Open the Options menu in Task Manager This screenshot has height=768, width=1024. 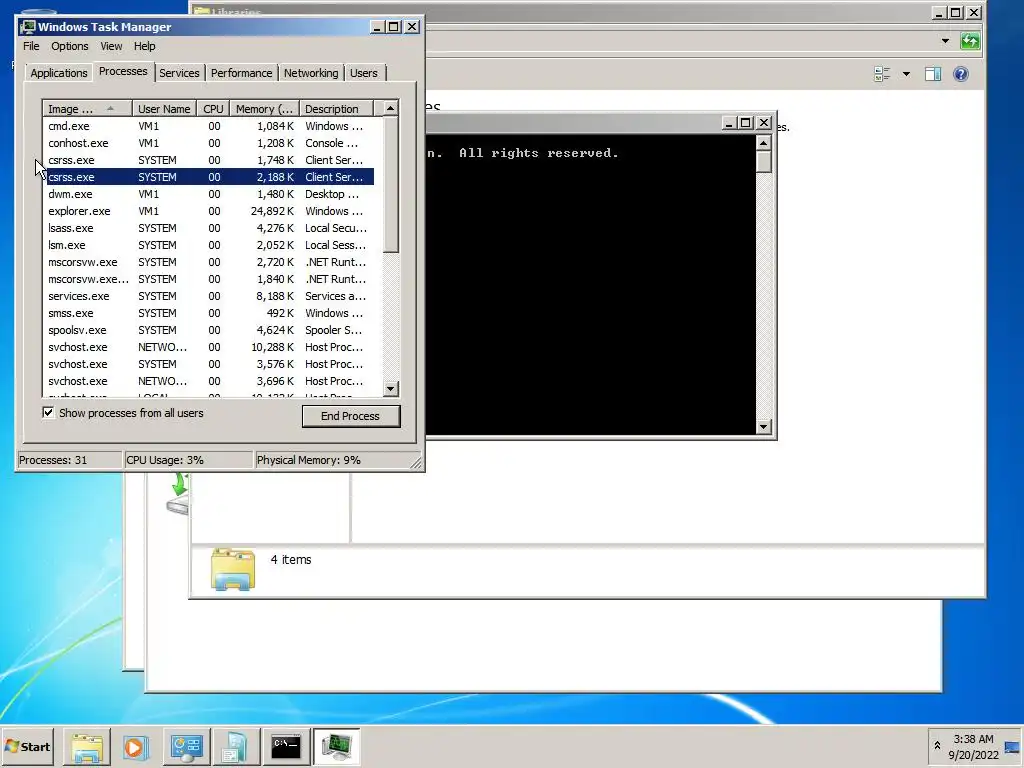point(70,46)
